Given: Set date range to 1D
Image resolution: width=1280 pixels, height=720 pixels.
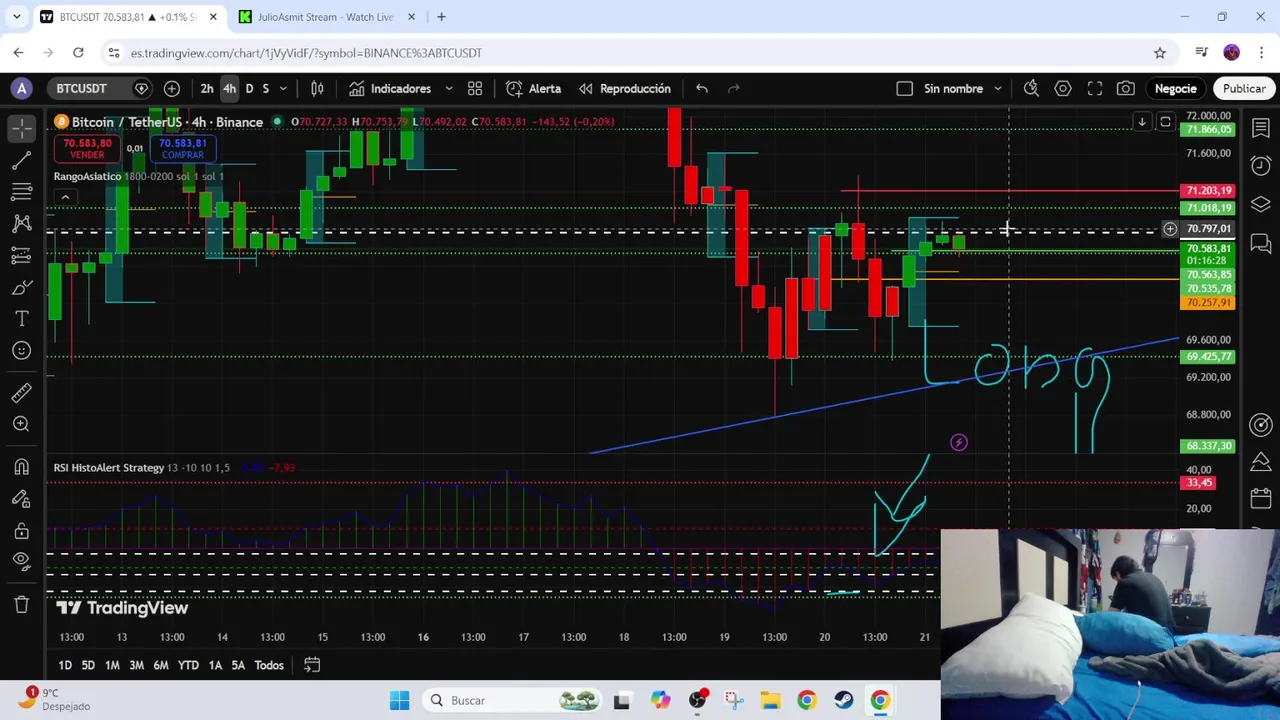Looking at the screenshot, I should [x=65, y=665].
